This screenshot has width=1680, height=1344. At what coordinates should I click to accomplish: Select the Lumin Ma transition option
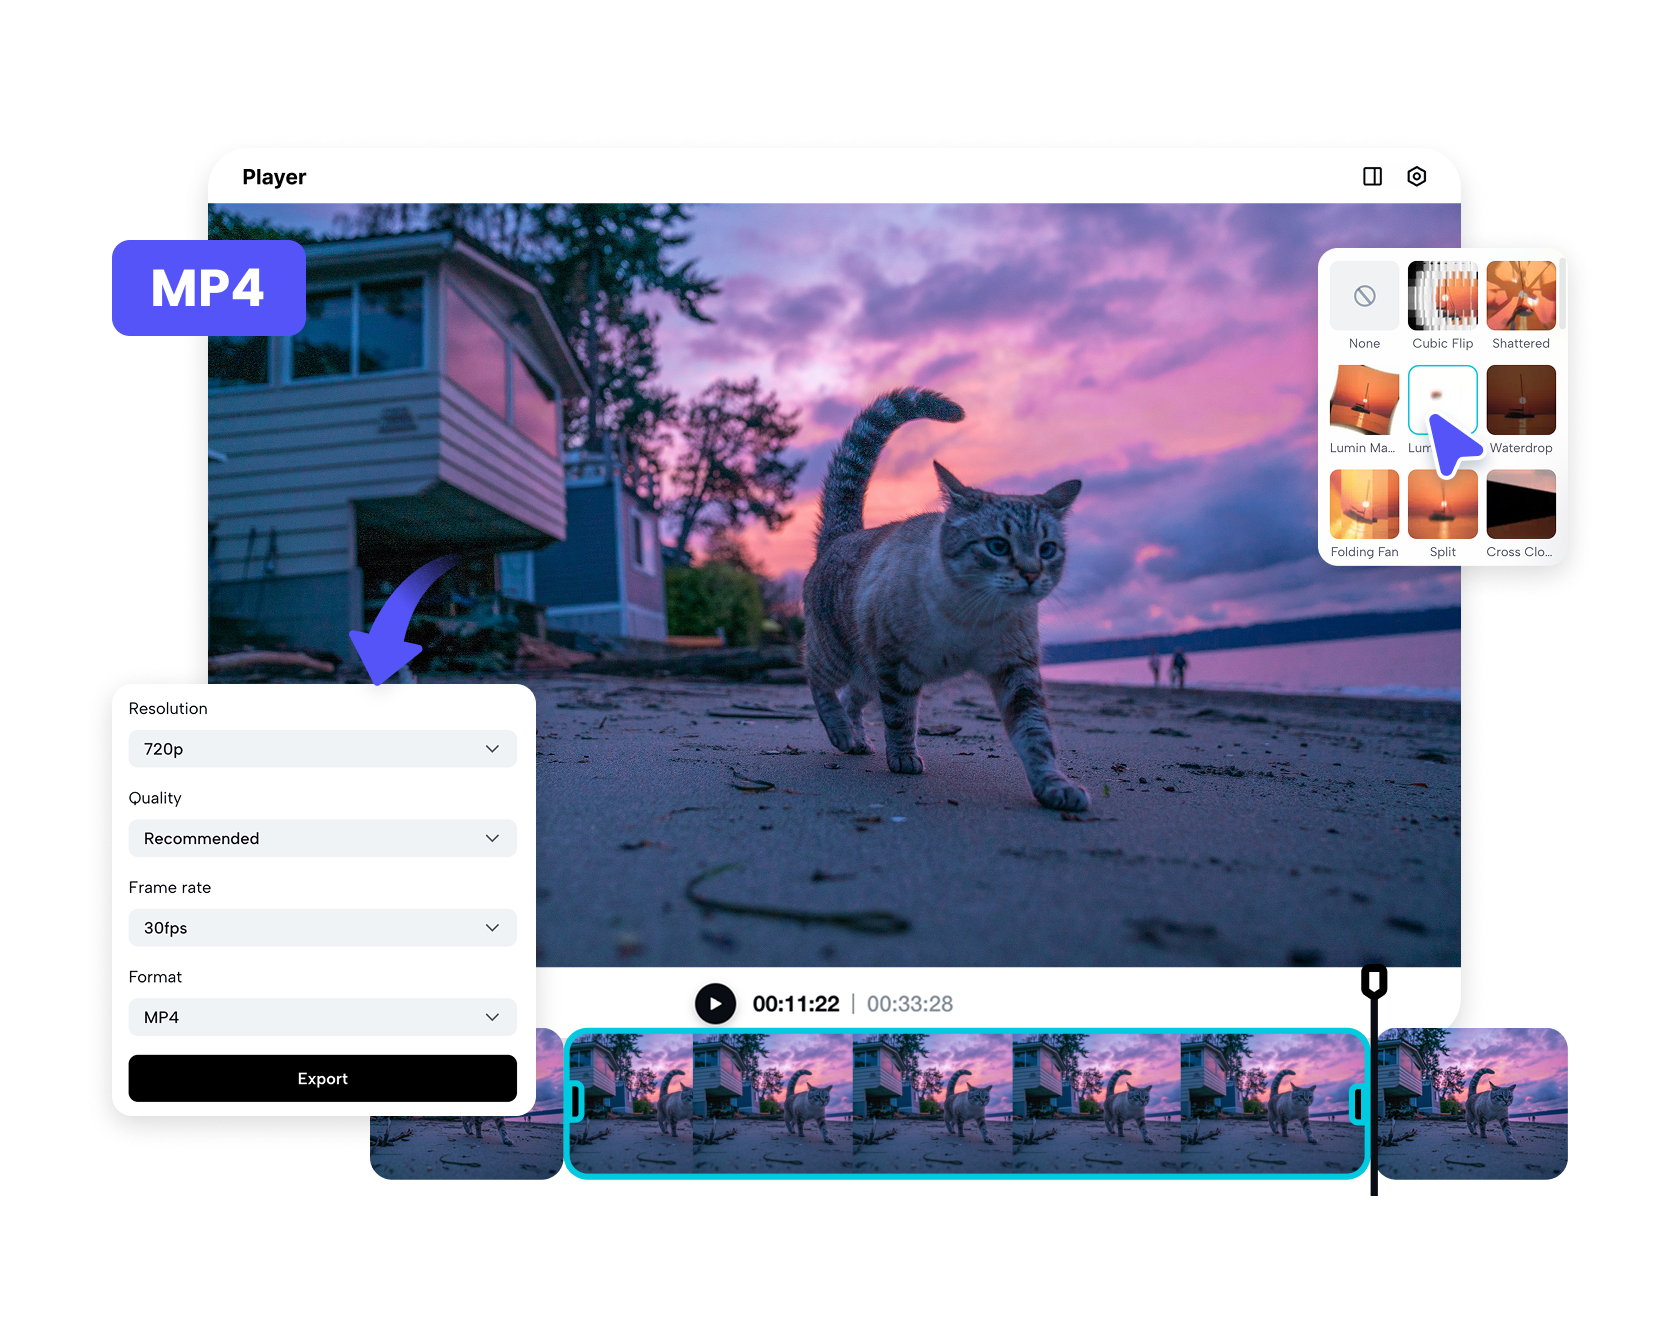point(1363,401)
